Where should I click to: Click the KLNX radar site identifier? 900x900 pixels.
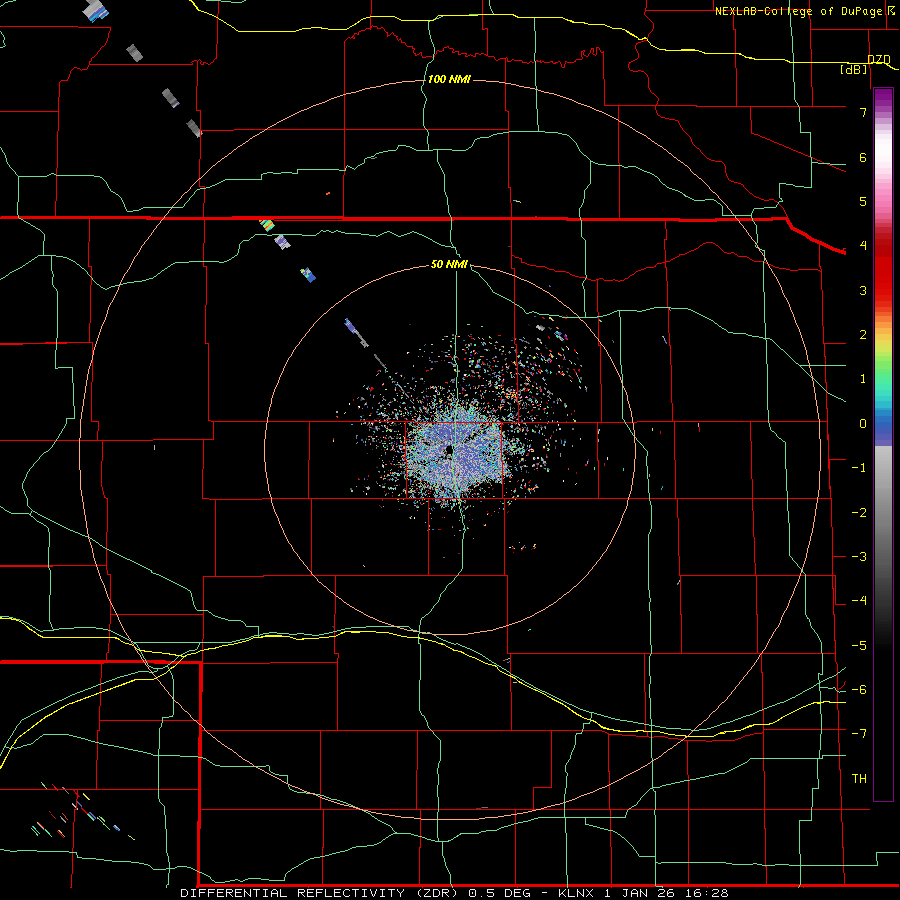(576, 893)
